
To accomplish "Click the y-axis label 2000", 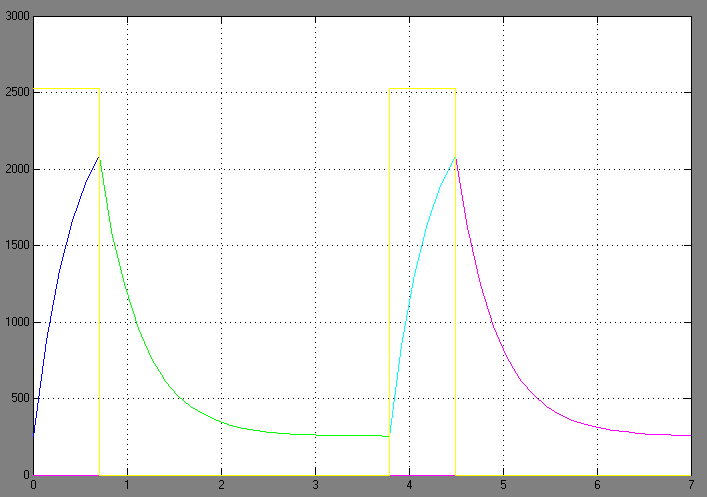I will [x=17, y=169].
